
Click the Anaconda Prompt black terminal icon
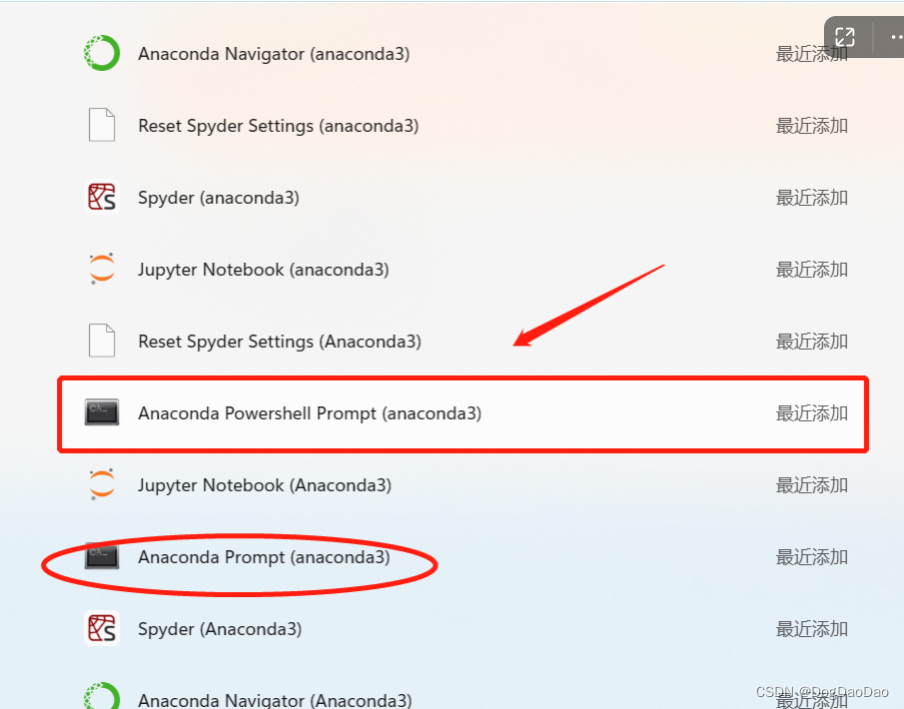pyautogui.click(x=101, y=557)
